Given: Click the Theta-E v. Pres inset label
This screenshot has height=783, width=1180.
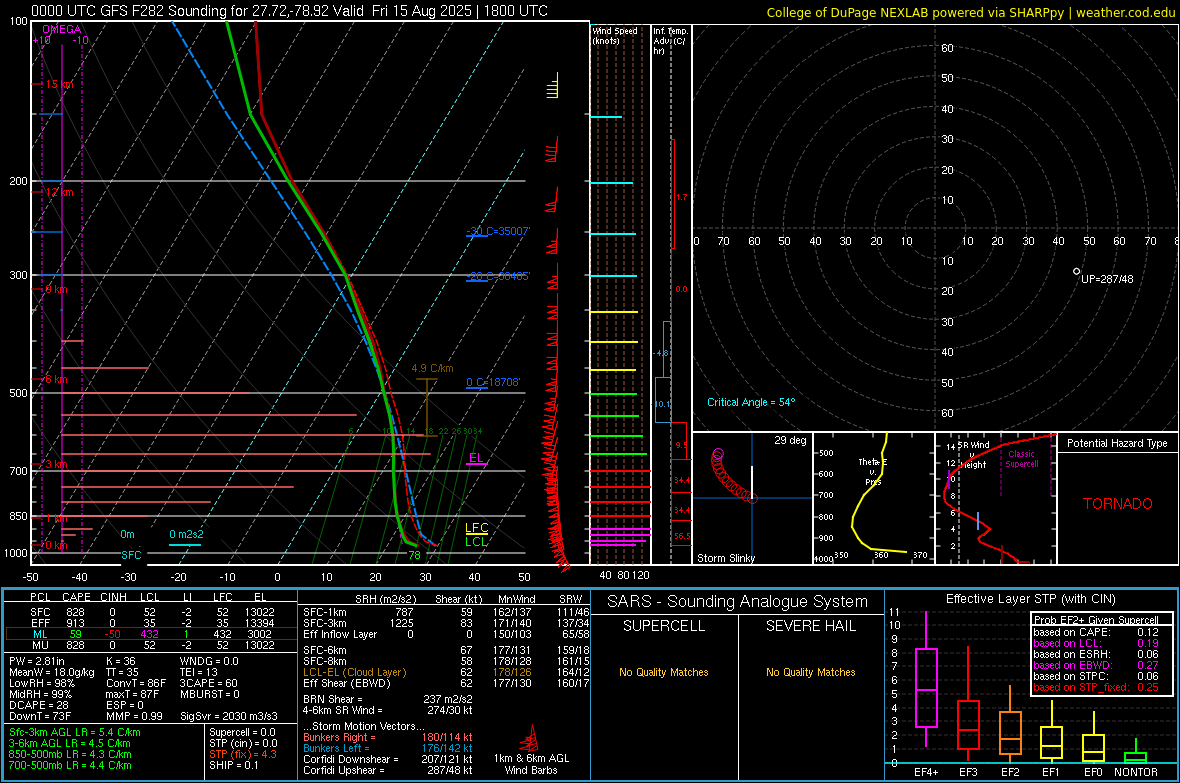Looking at the screenshot, I should tap(873, 471).
